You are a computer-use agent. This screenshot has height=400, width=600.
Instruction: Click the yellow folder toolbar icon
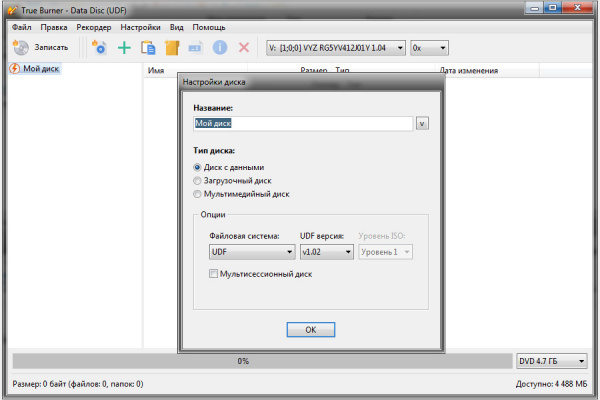pyautogui.click(x=172, y=48)
